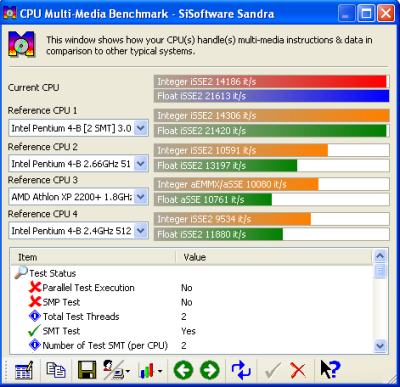Open Reference CPU 1 dropdown arrow

pos(141,128)
